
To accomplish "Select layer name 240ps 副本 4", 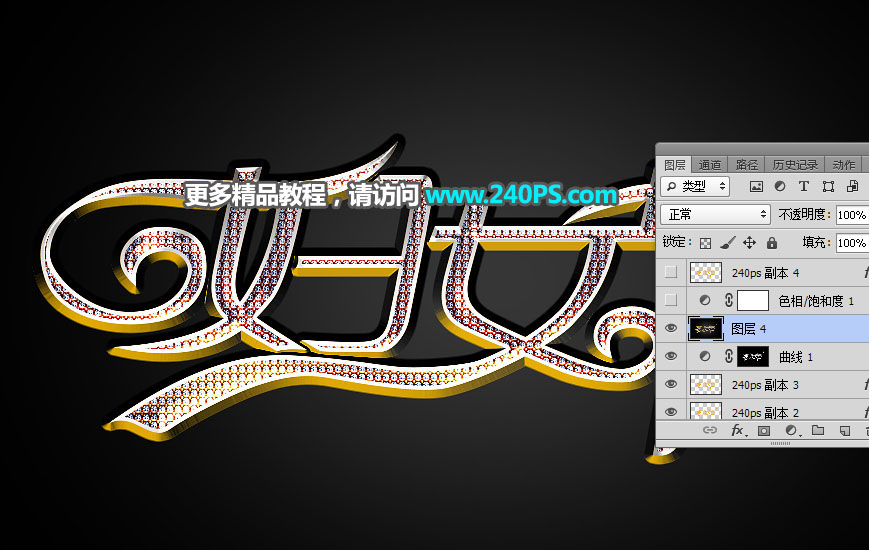I will (765, 273).
